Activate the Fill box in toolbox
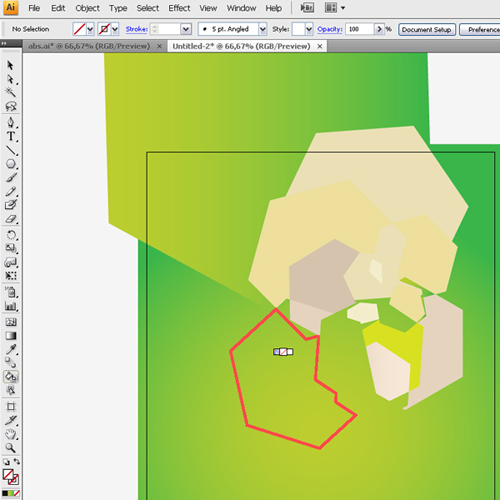 pyautogui.click(x=8, y=475)
